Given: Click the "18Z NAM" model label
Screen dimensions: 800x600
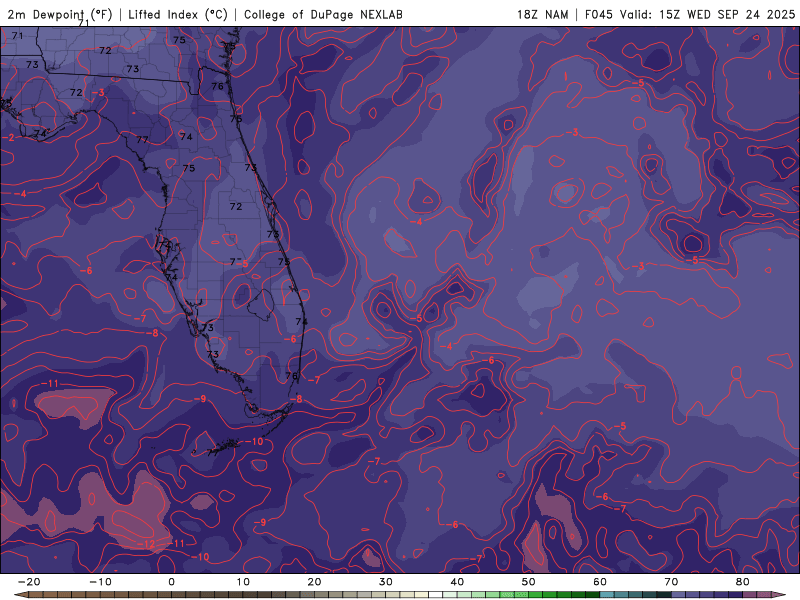Looking at the screenshot, I should pyautogui.click(x=542, y=14).
